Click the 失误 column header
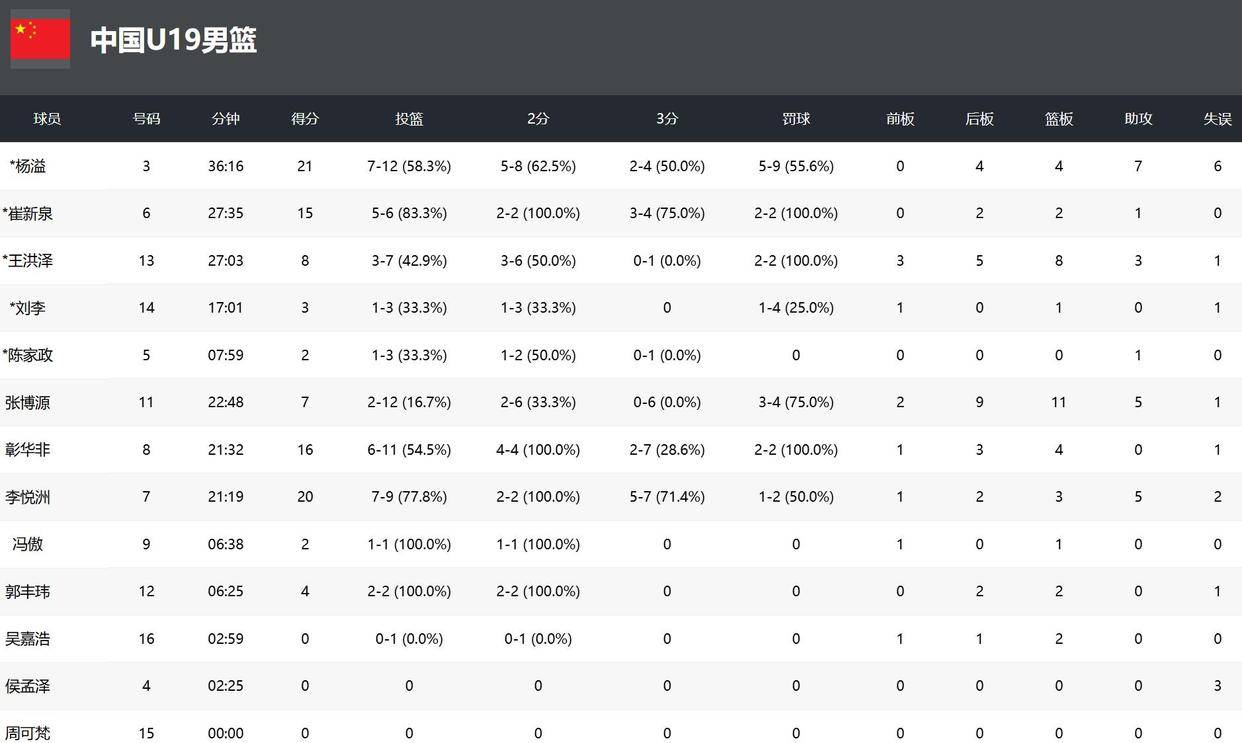Image resolution: width=1242 pixels, height=743 pixels. click(1217, 119)
